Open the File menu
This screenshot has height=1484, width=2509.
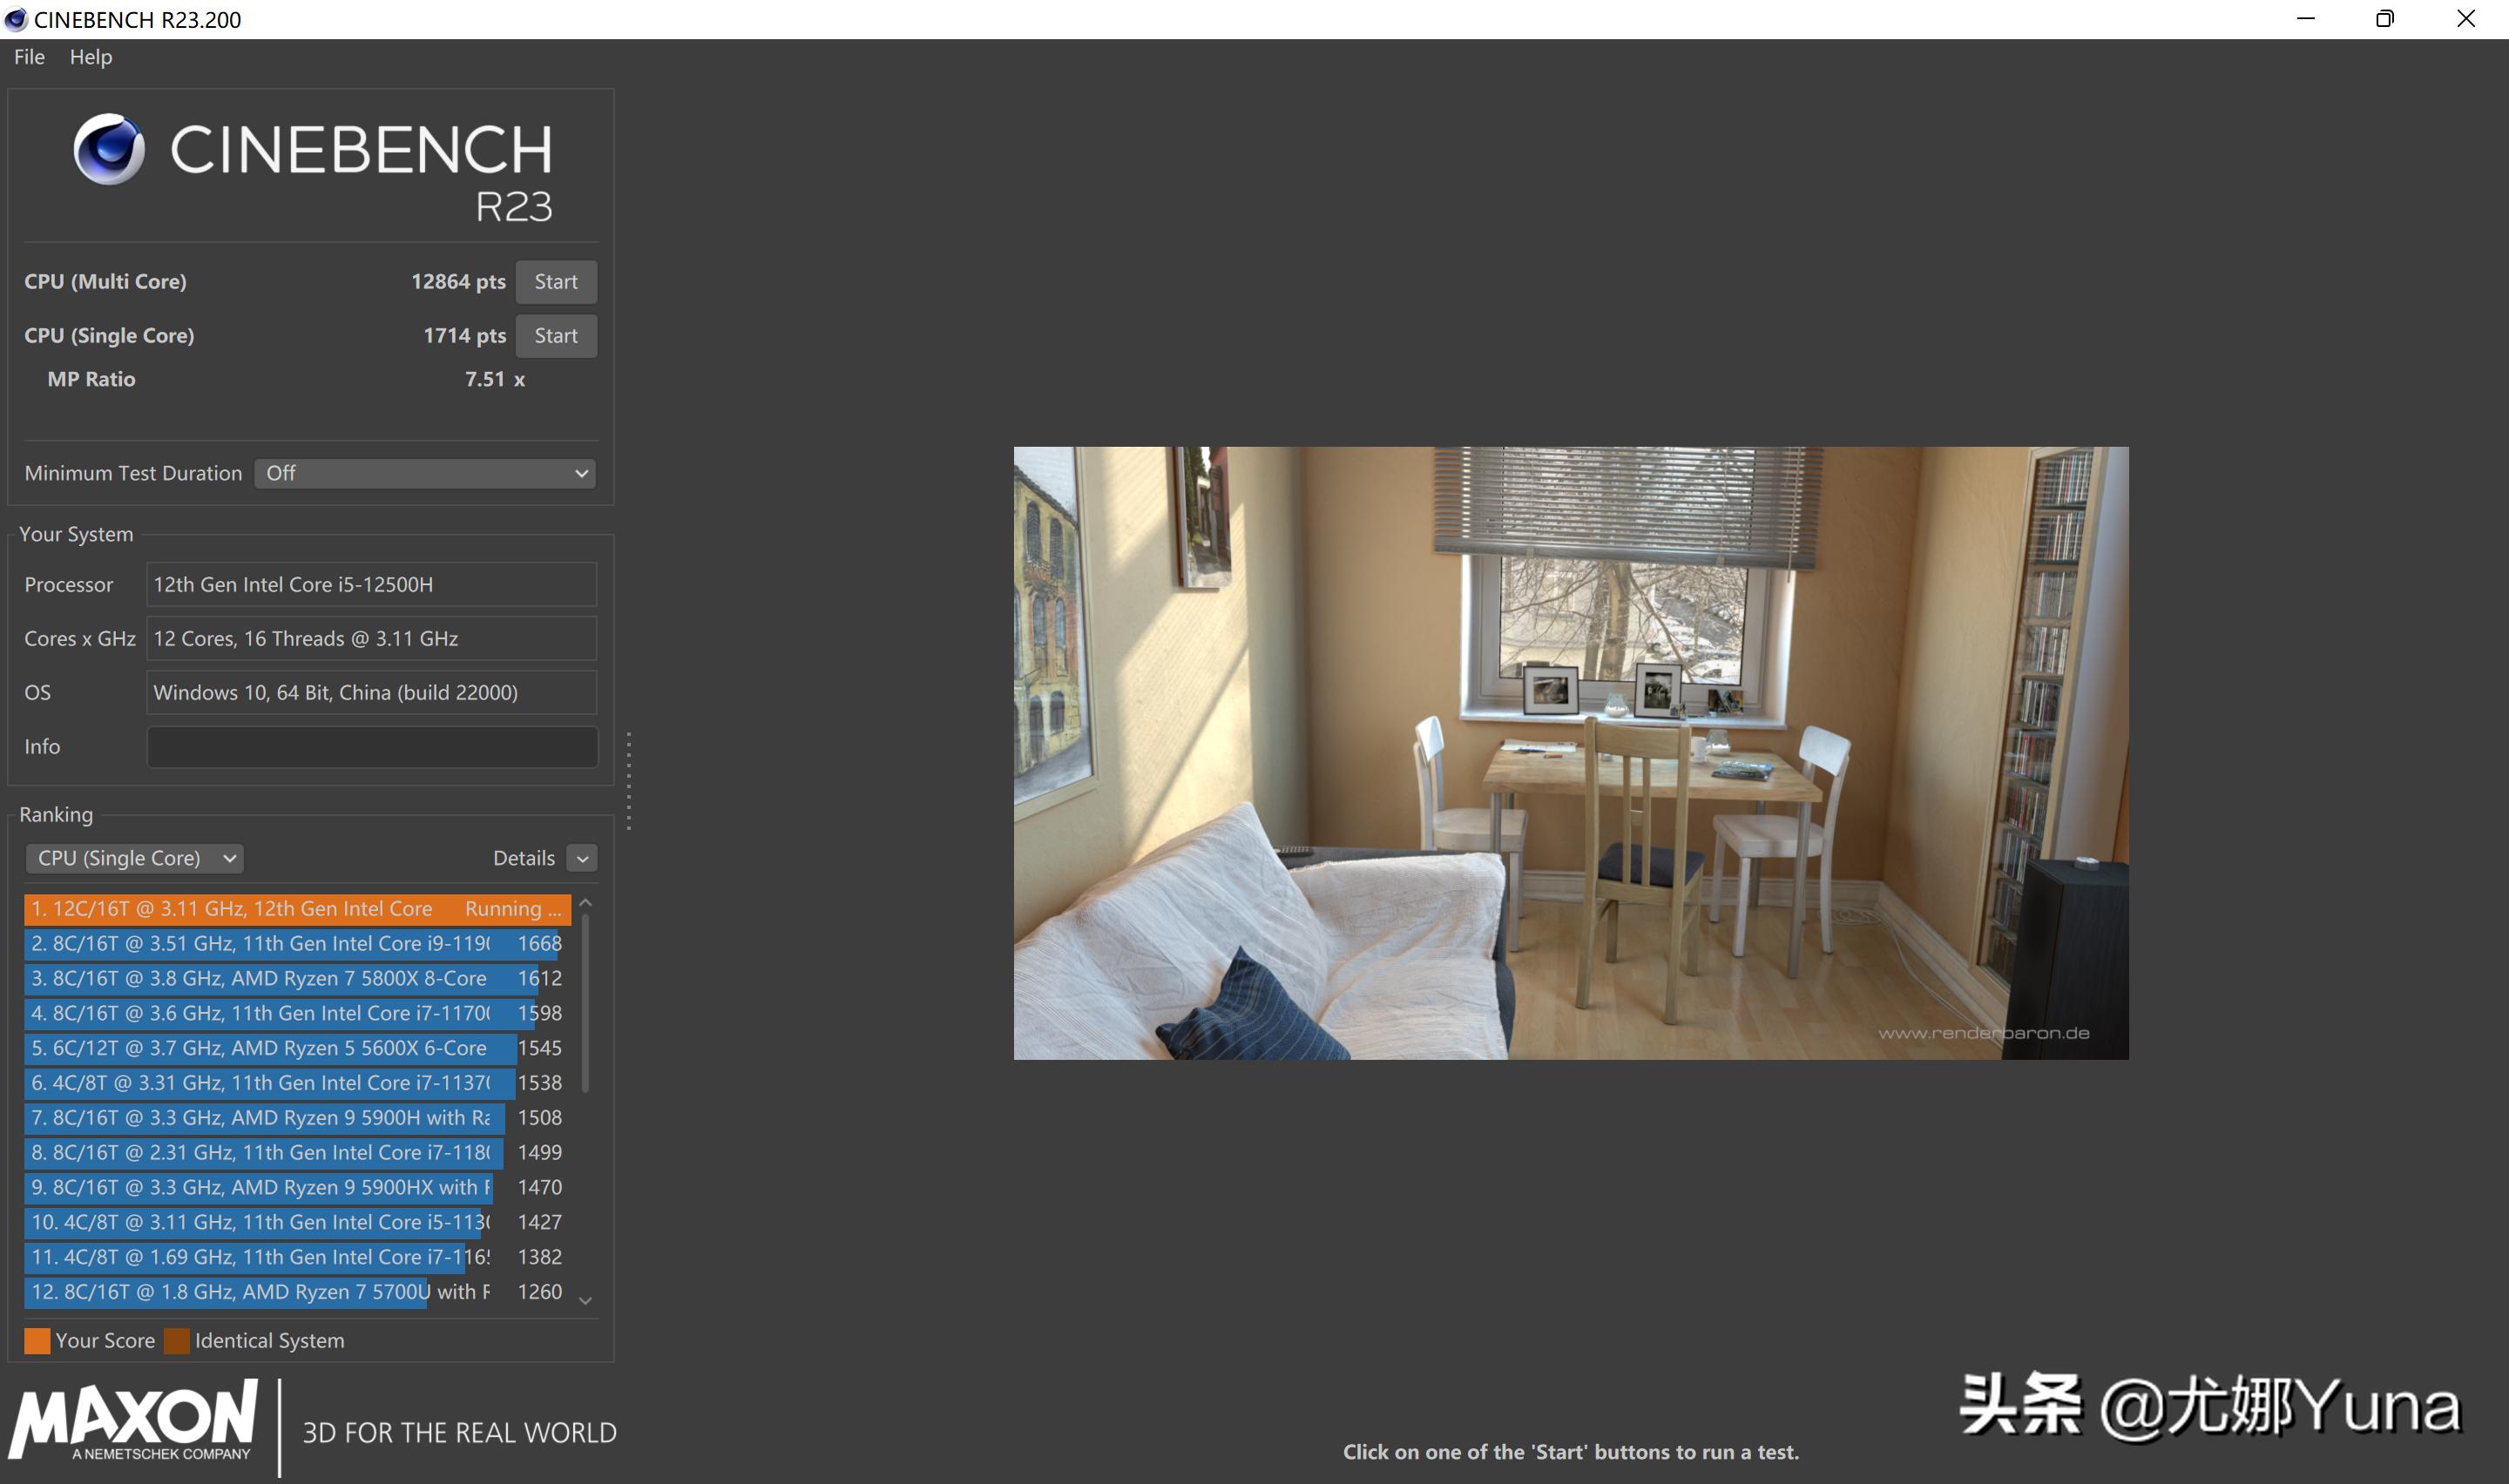coord(28,57)
